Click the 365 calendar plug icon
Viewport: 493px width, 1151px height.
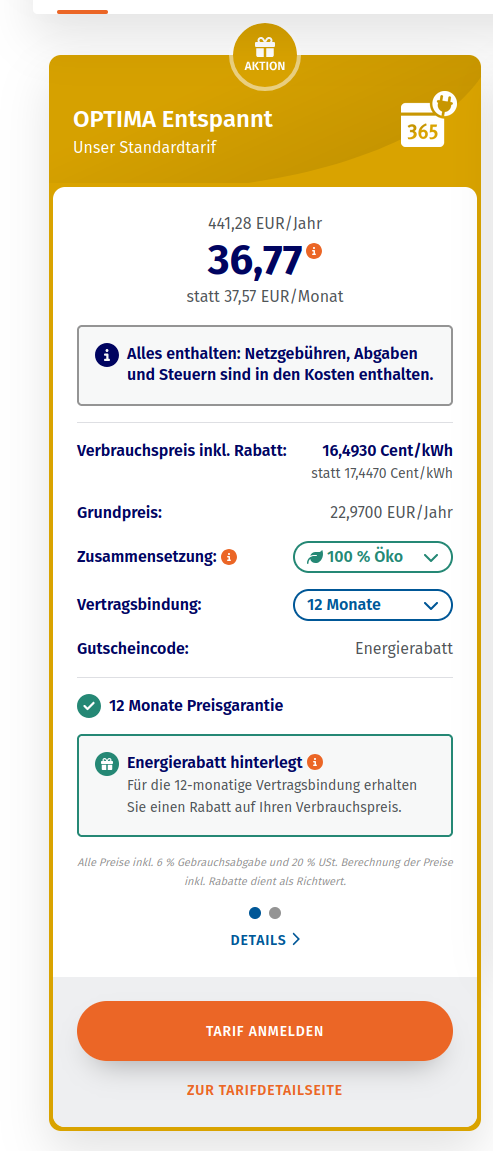point(428,119)
